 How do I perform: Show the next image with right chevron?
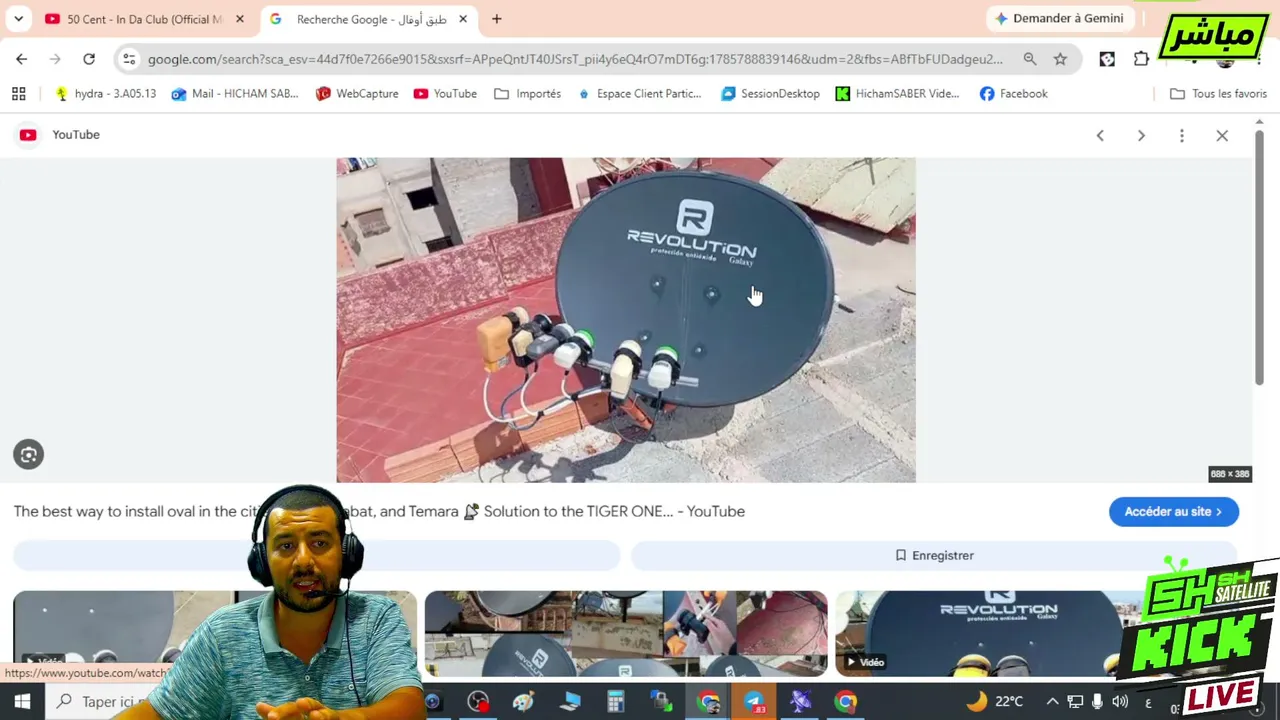coord(1141,135)
